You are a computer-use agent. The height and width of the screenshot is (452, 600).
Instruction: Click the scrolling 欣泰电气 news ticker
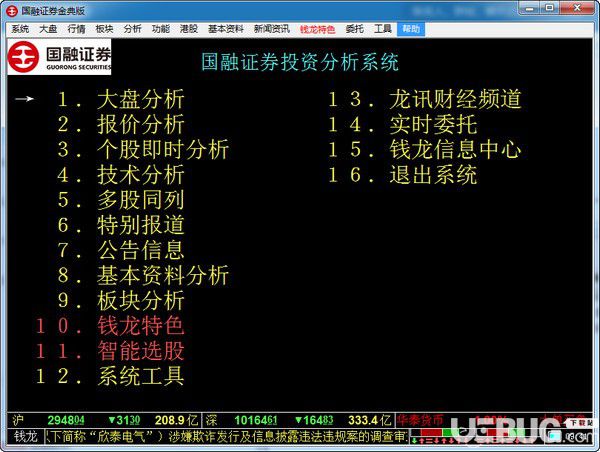tap(226, 436)
